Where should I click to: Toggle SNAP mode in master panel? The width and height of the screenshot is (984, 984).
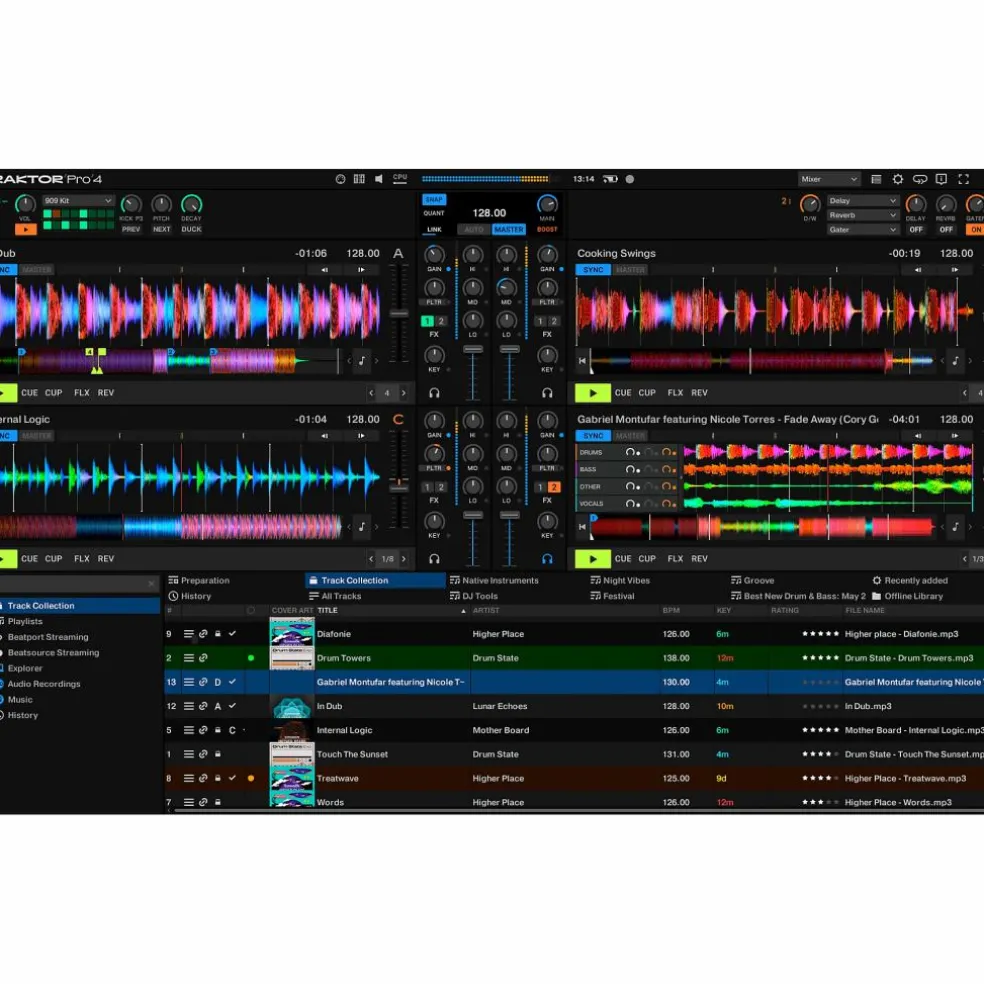tap(434, 200)
